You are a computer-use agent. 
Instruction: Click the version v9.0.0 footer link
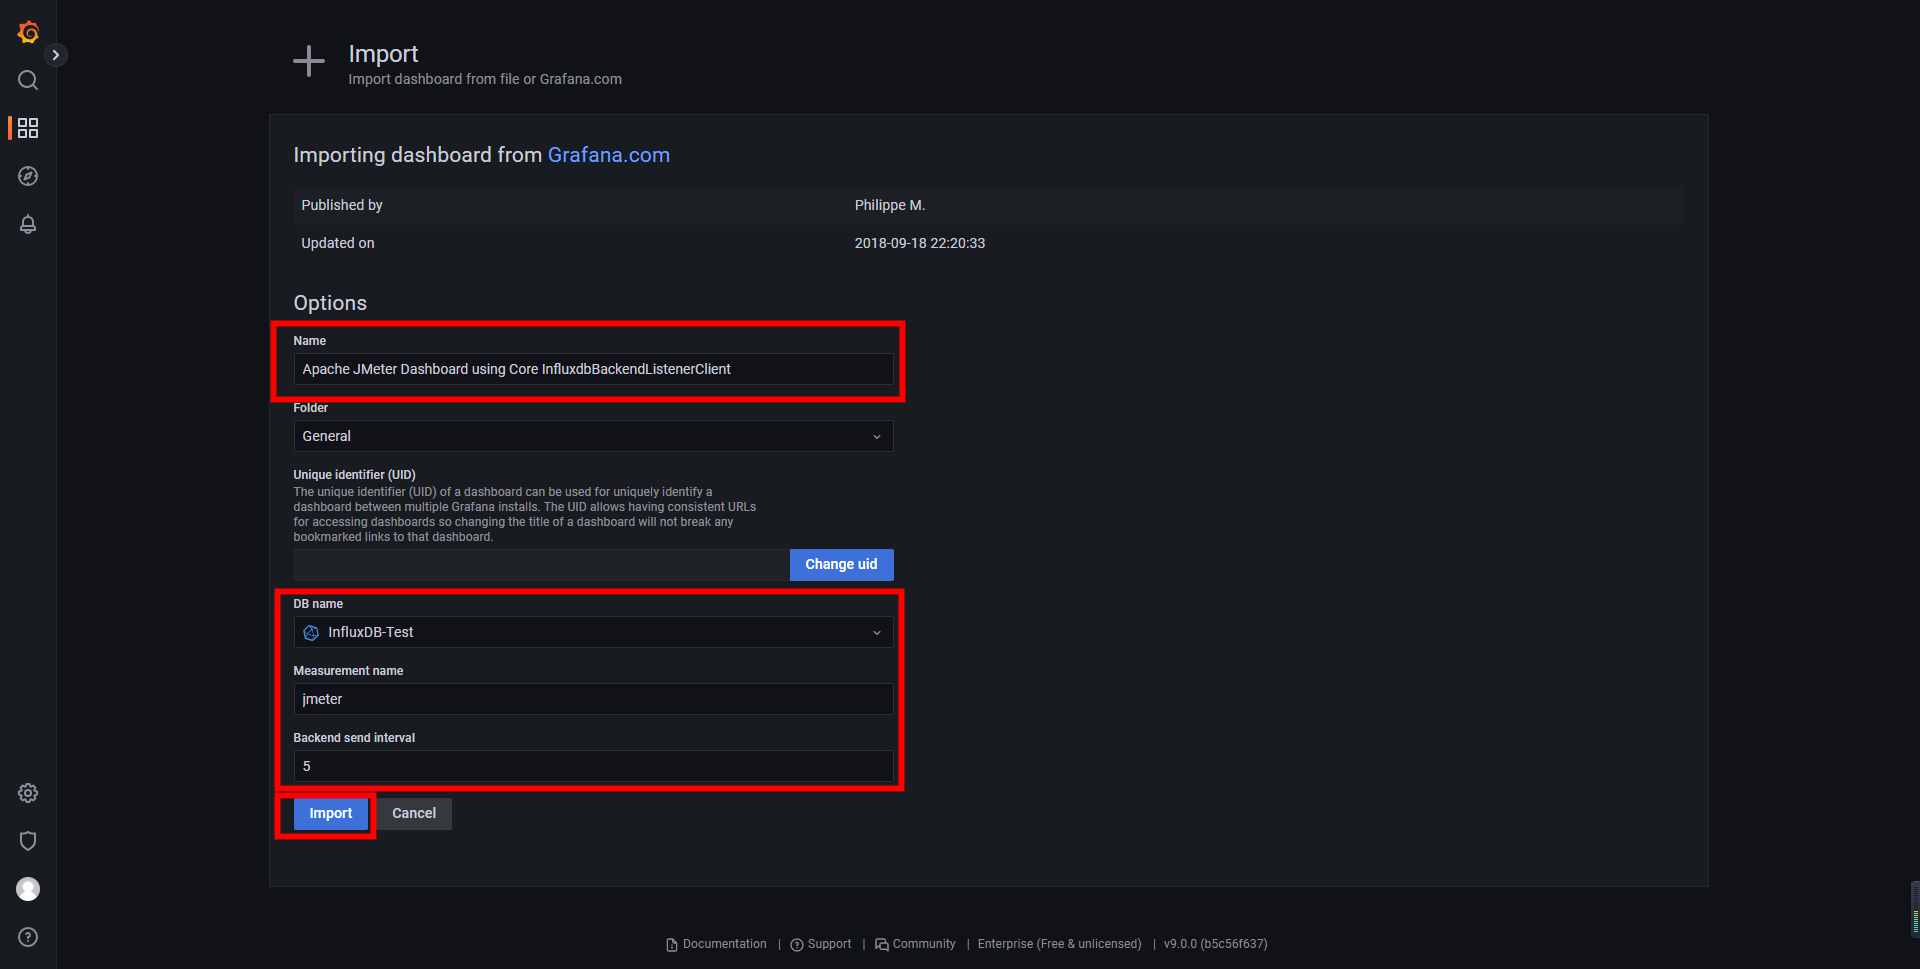pyautogui.click(x=1215, y=944)
